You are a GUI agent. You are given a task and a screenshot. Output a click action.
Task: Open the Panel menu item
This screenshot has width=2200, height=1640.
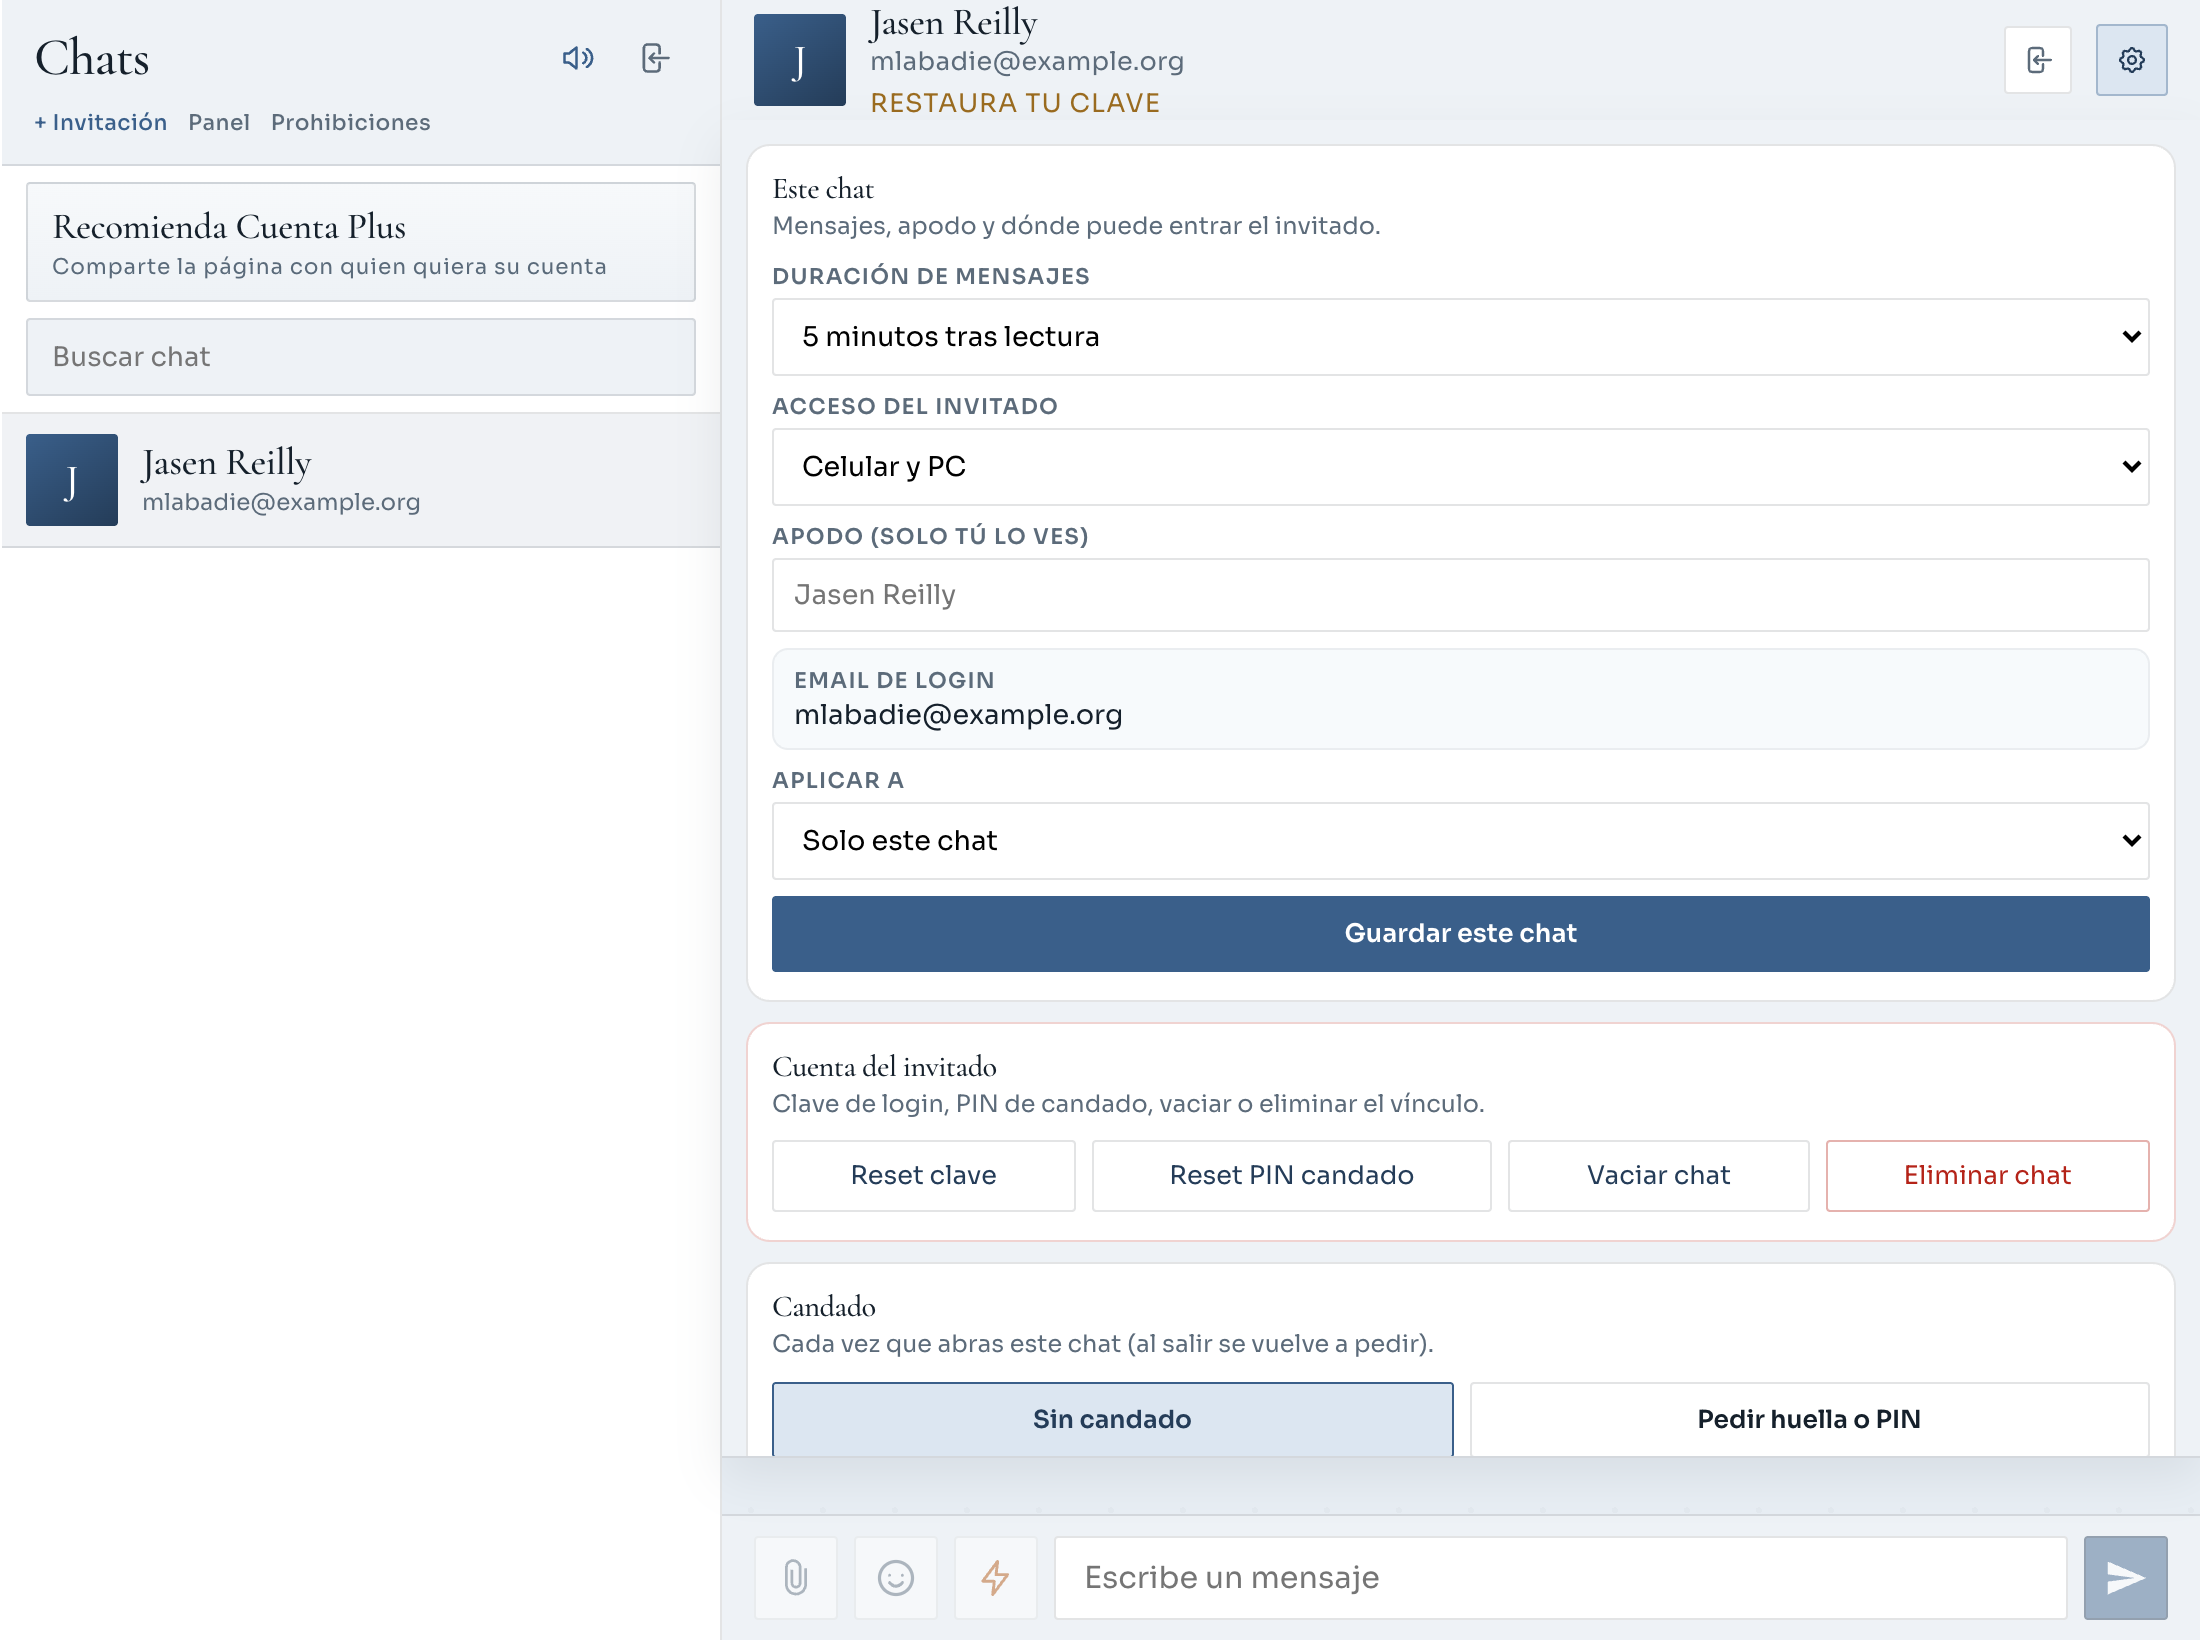coord(219,122)
